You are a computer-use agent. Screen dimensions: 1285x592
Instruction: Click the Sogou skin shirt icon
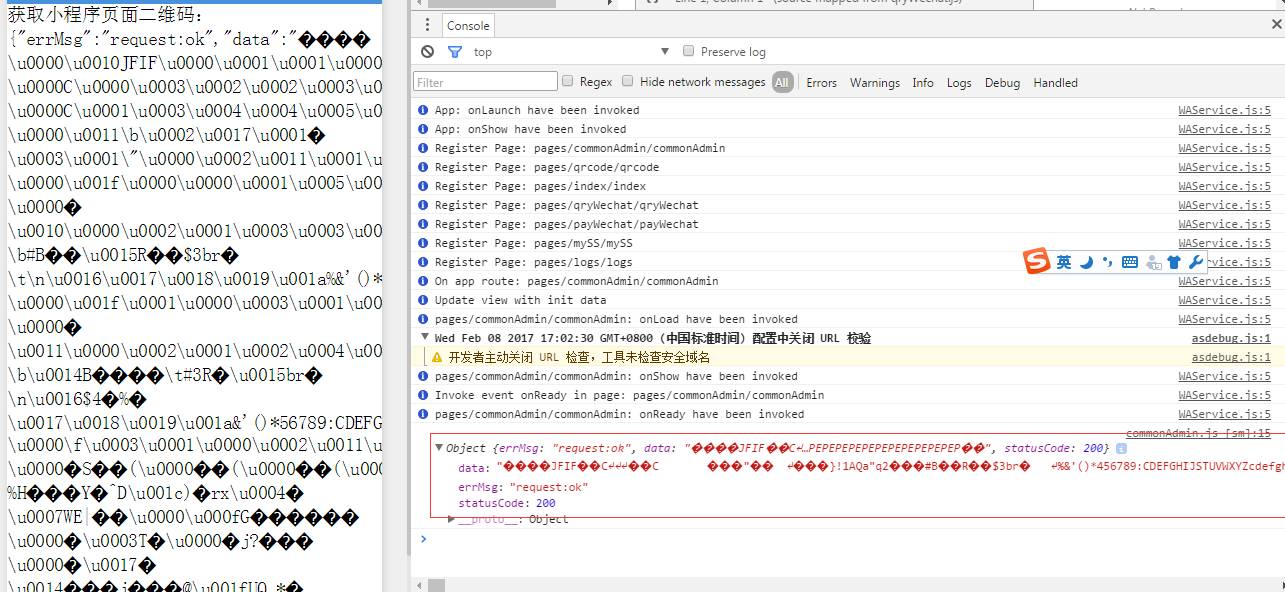(1174, 262)
